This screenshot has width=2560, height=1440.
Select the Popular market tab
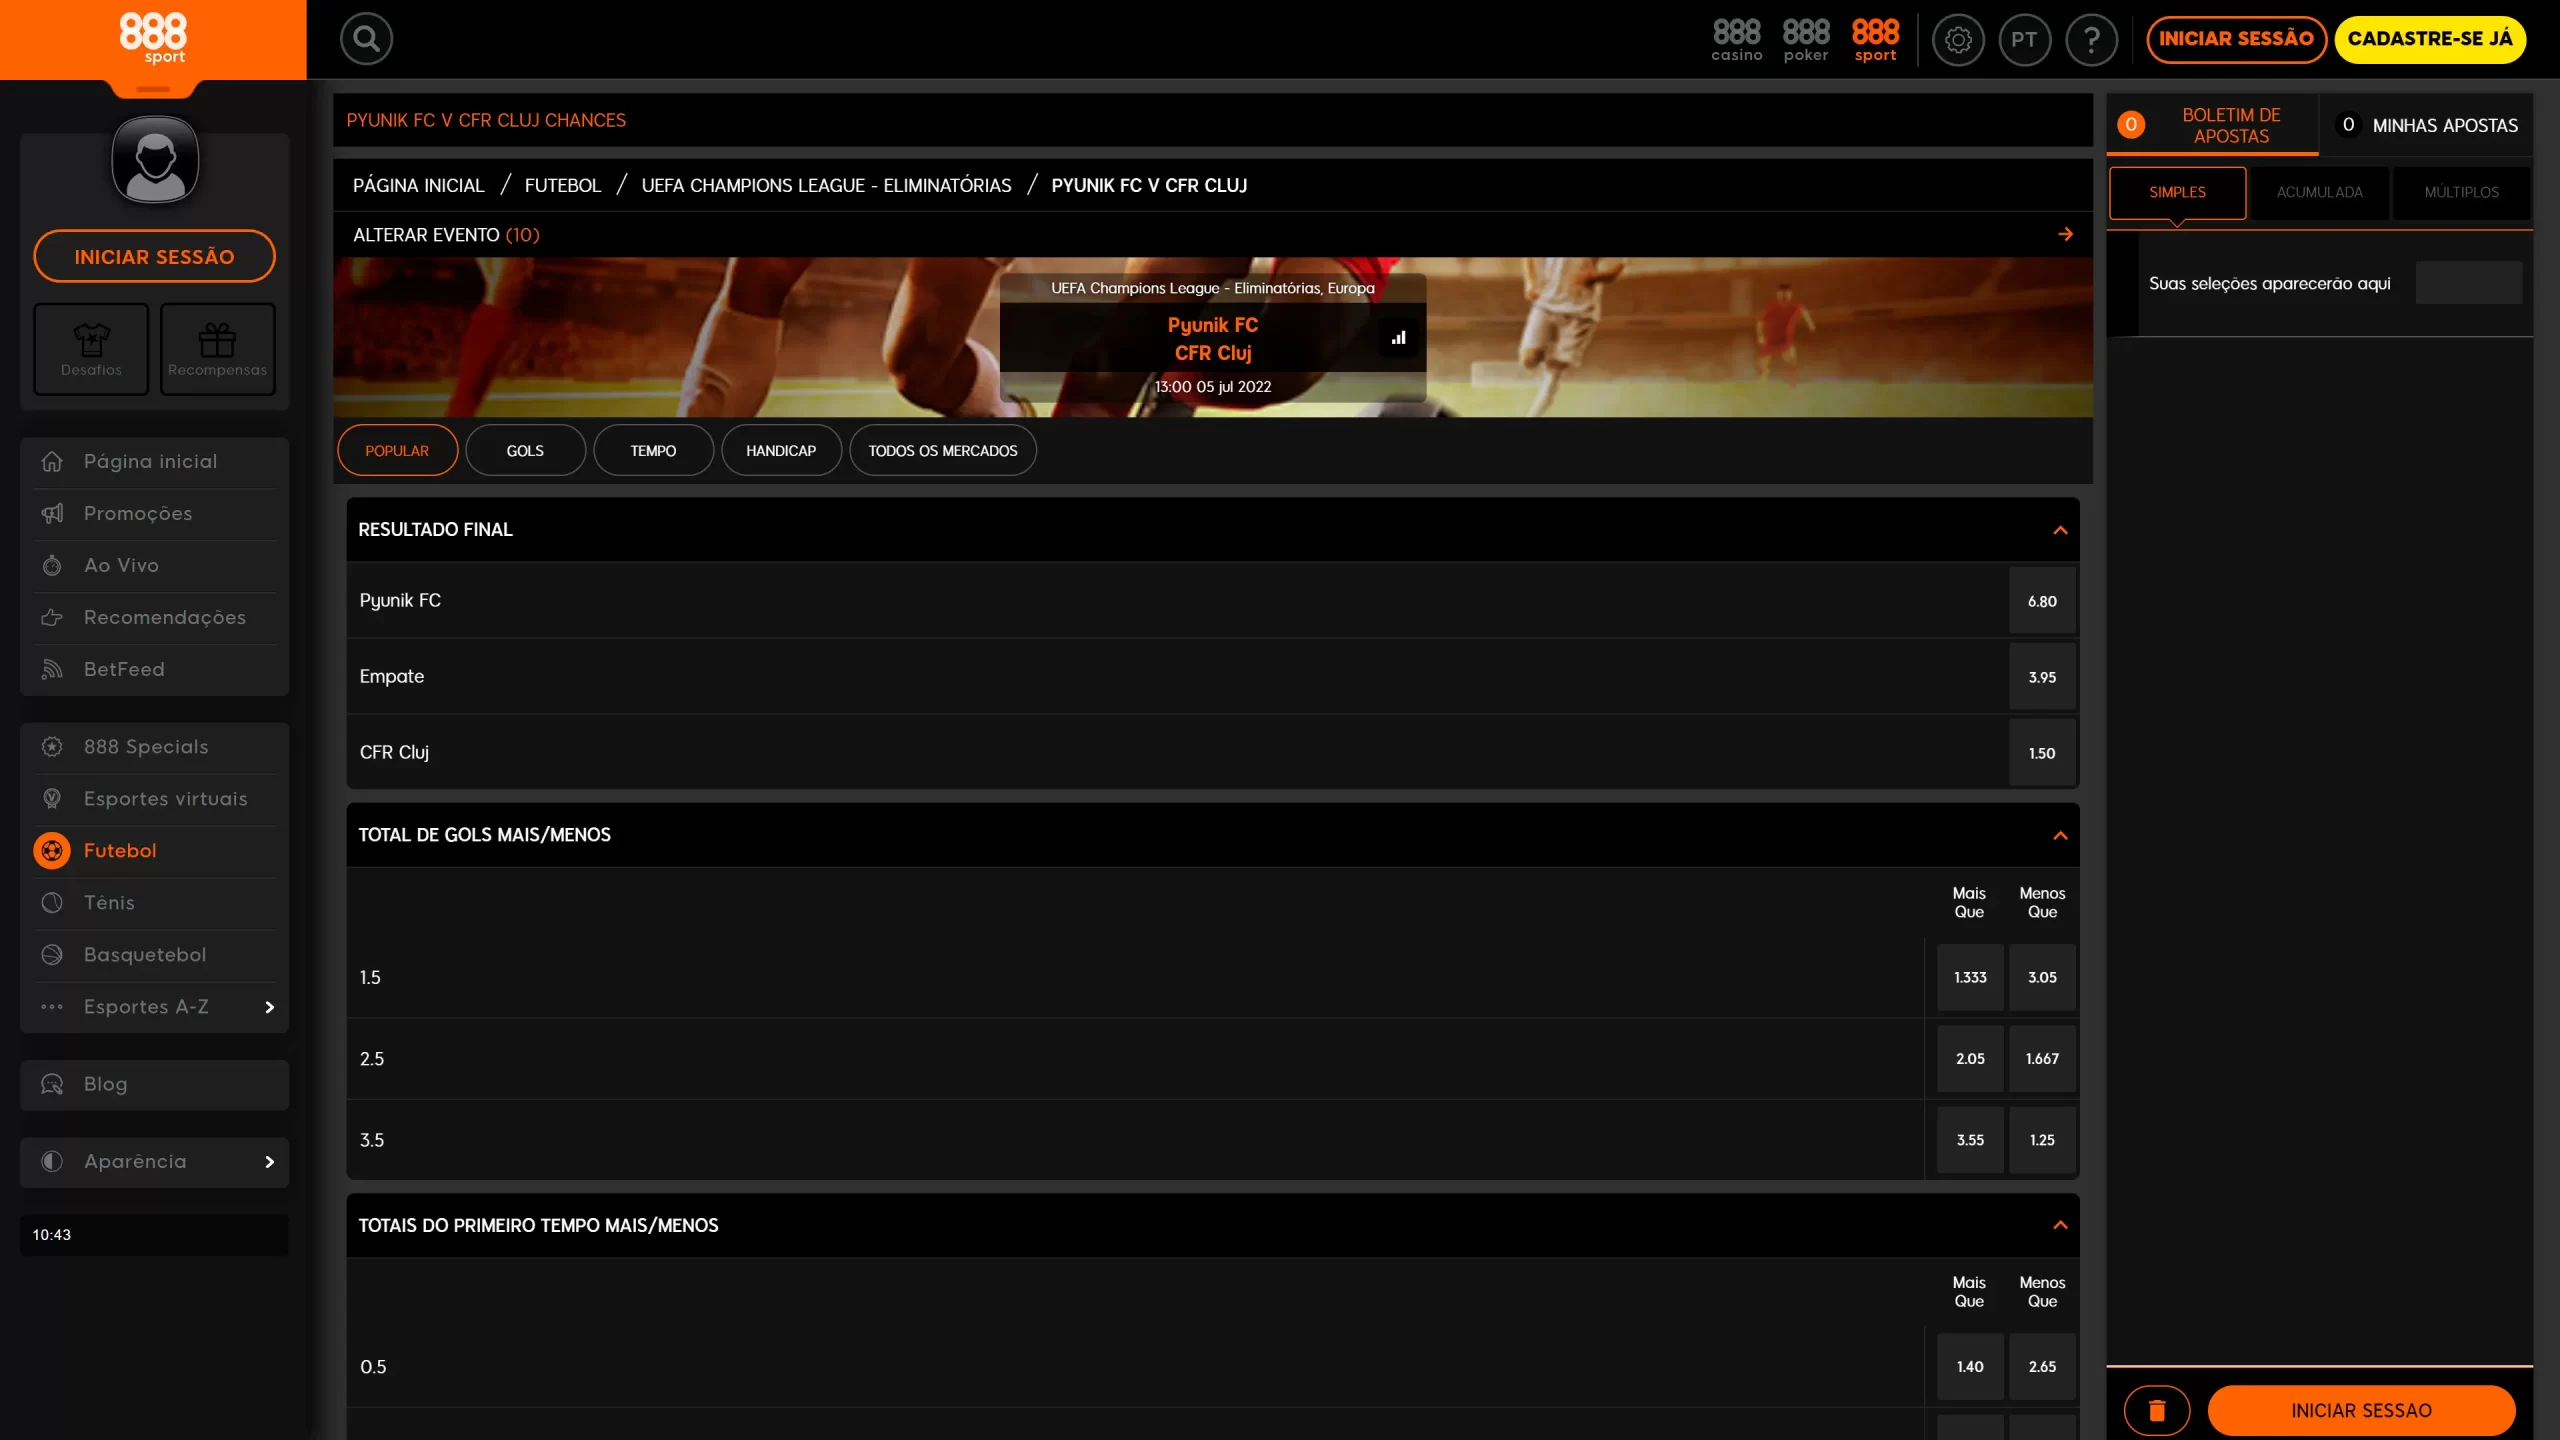click(397, 451)
